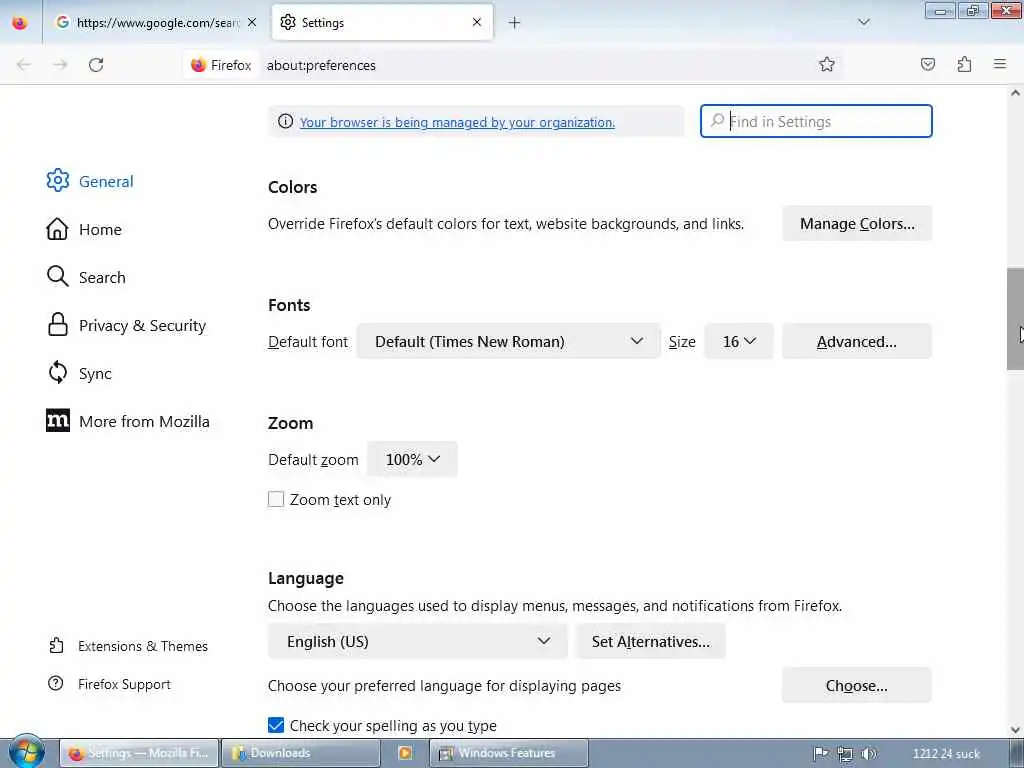Open the list all tabs chevron
Image resolution: width=1024 pixels, height=768 pixels.
(x=863, y=22)
